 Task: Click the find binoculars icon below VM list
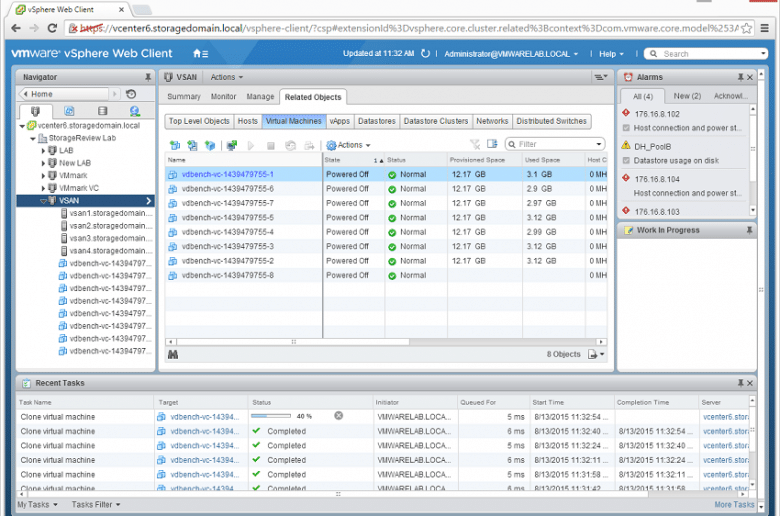coord(173,355)
